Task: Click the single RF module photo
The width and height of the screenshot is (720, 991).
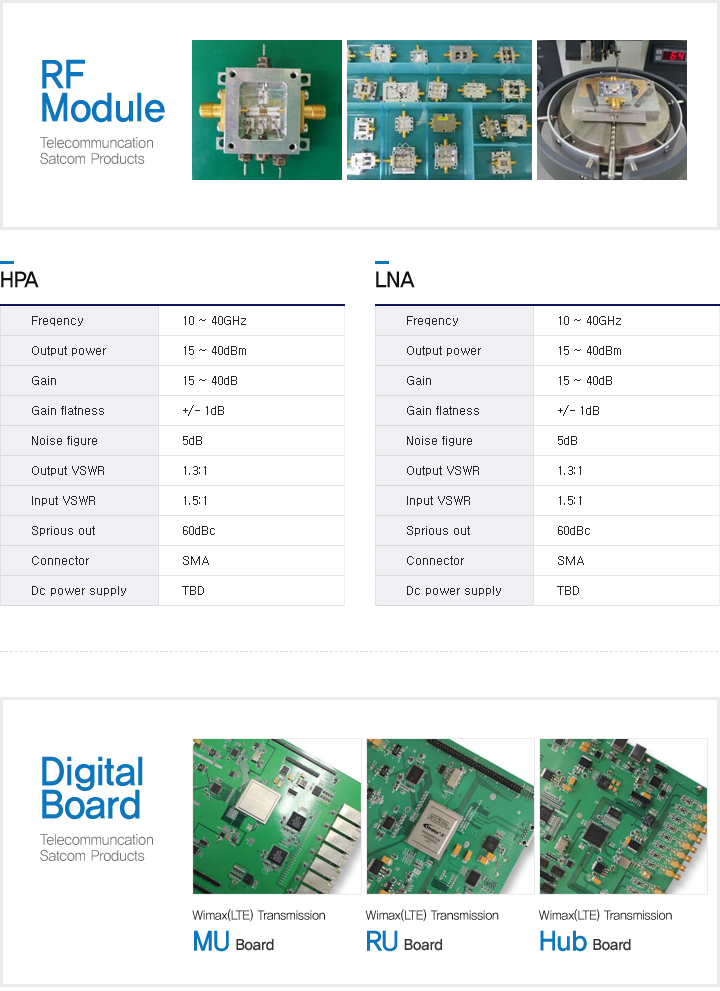Action: [x=266, y=110]
